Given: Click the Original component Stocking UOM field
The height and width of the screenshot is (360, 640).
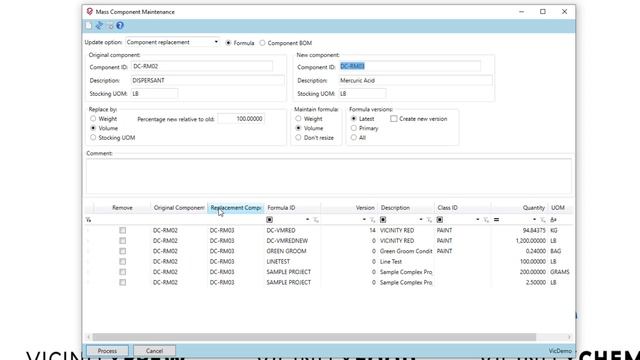Looking at the screenshot, I should [x=154, y=93].
